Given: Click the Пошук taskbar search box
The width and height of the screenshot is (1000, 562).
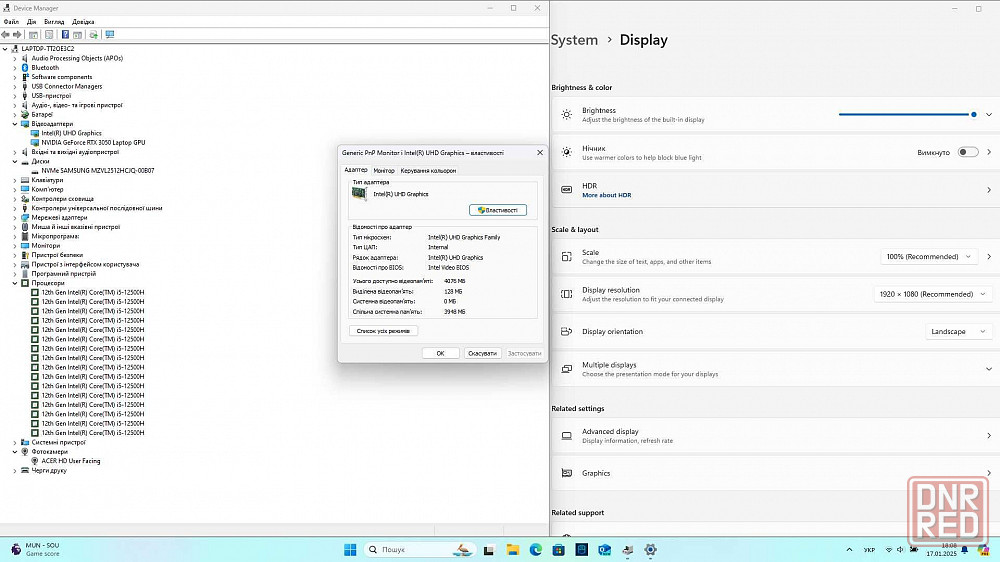Looking at the screenshot, I should (420, 550).
